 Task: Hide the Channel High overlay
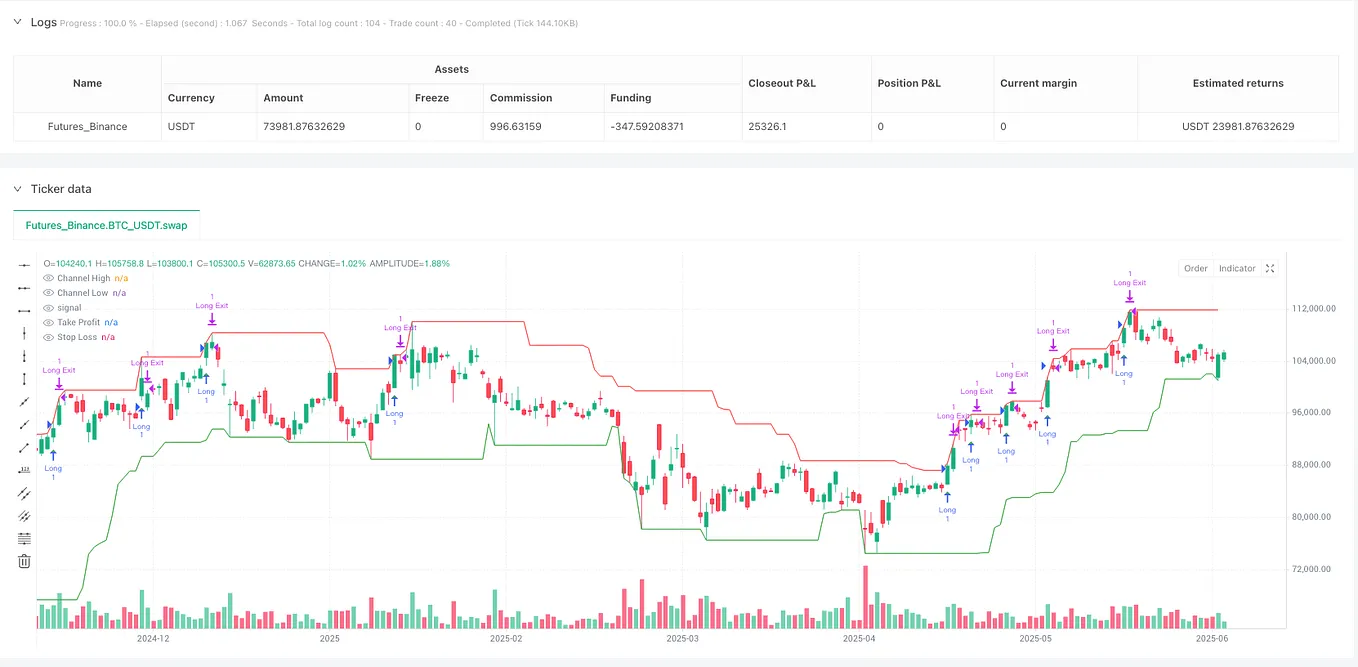point(48,278)
